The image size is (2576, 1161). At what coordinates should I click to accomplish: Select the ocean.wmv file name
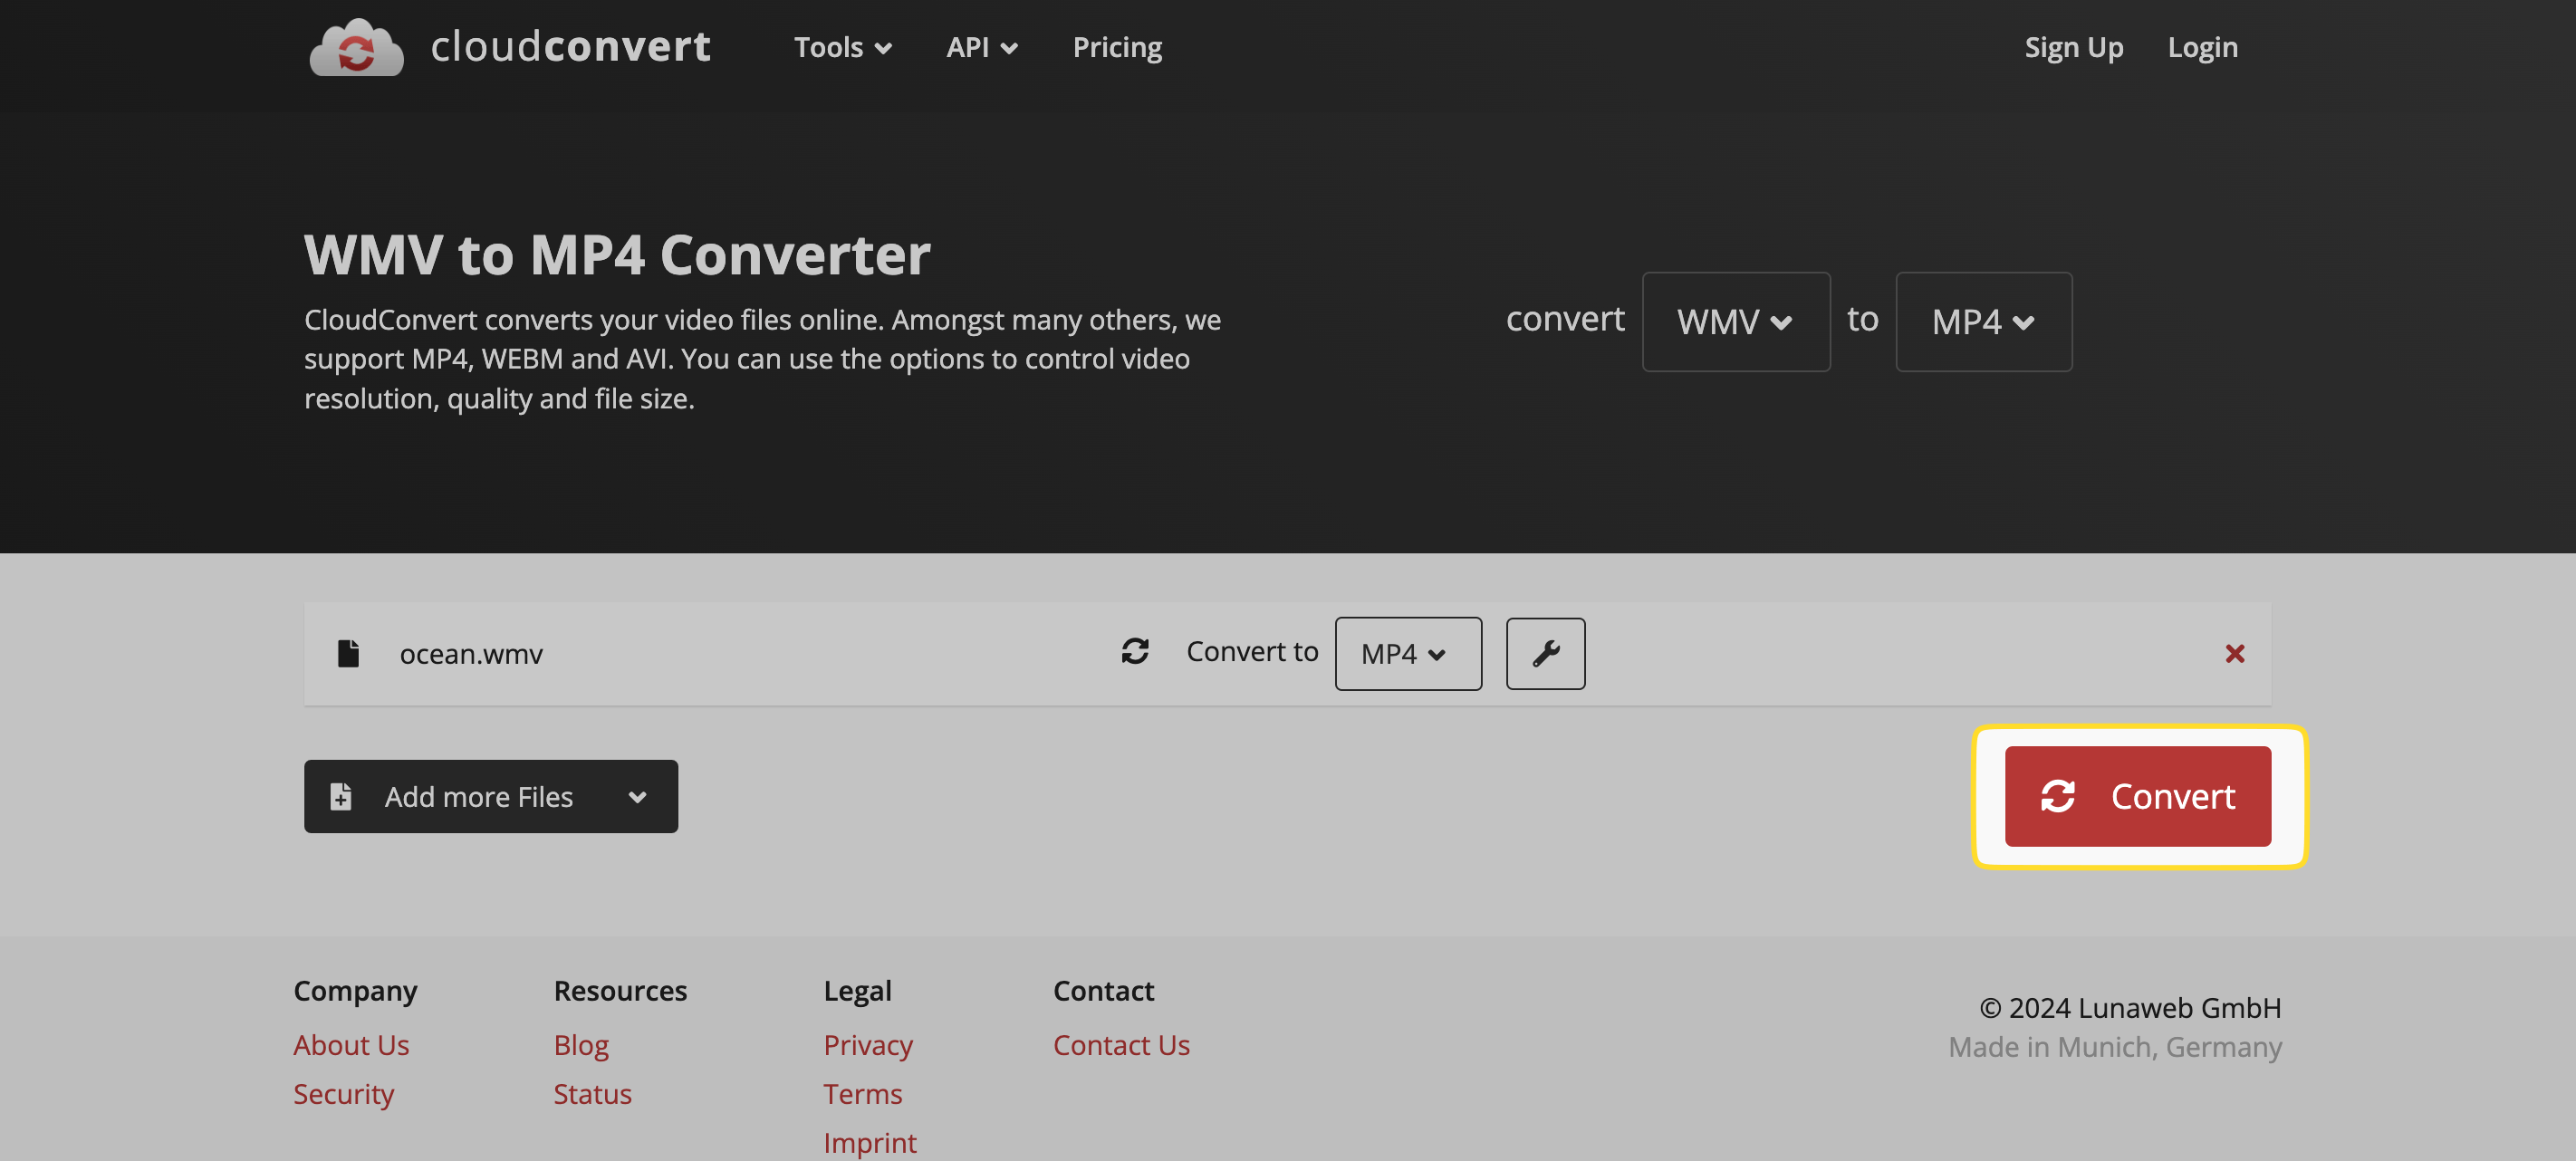tap(471, 654)
